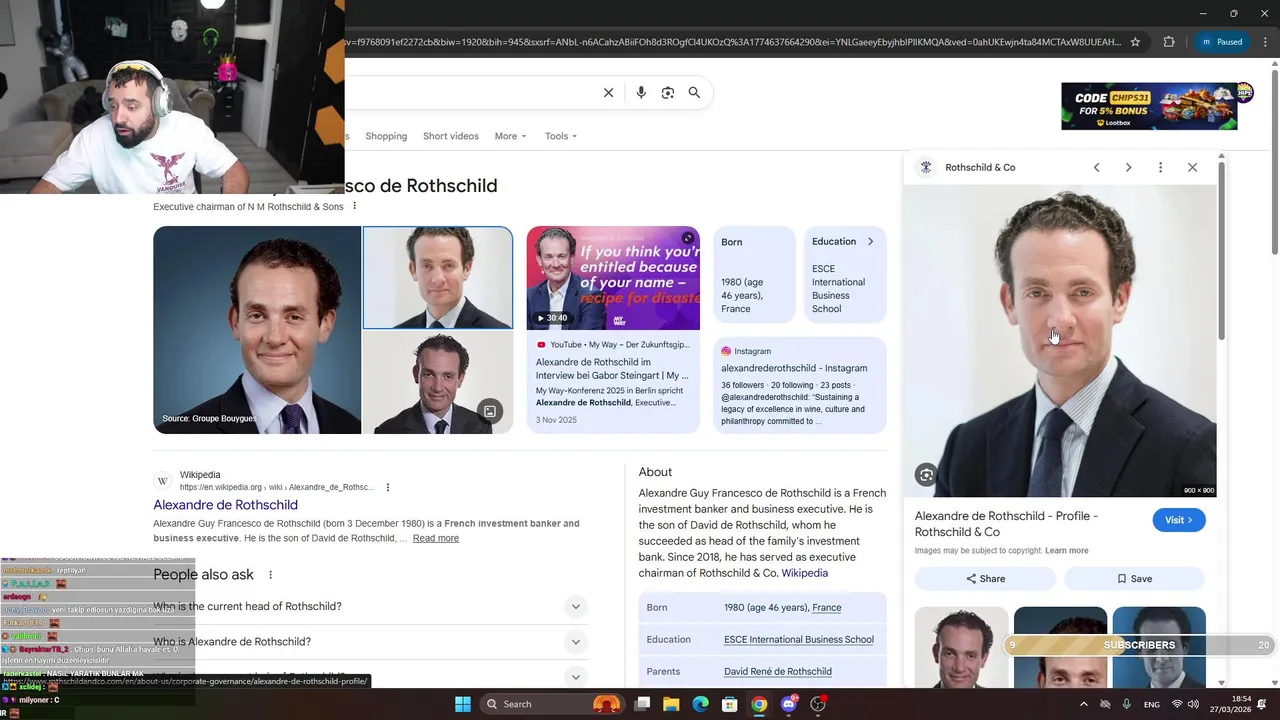Click the image gallery icon on the bottom portrait

point(489,411)
